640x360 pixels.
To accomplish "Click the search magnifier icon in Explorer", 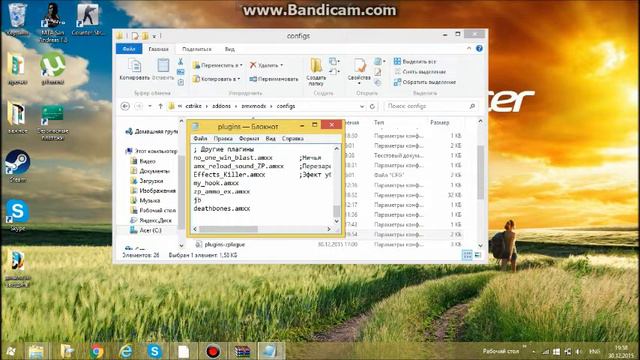I will pyautogui.click(x=472, y=106).
